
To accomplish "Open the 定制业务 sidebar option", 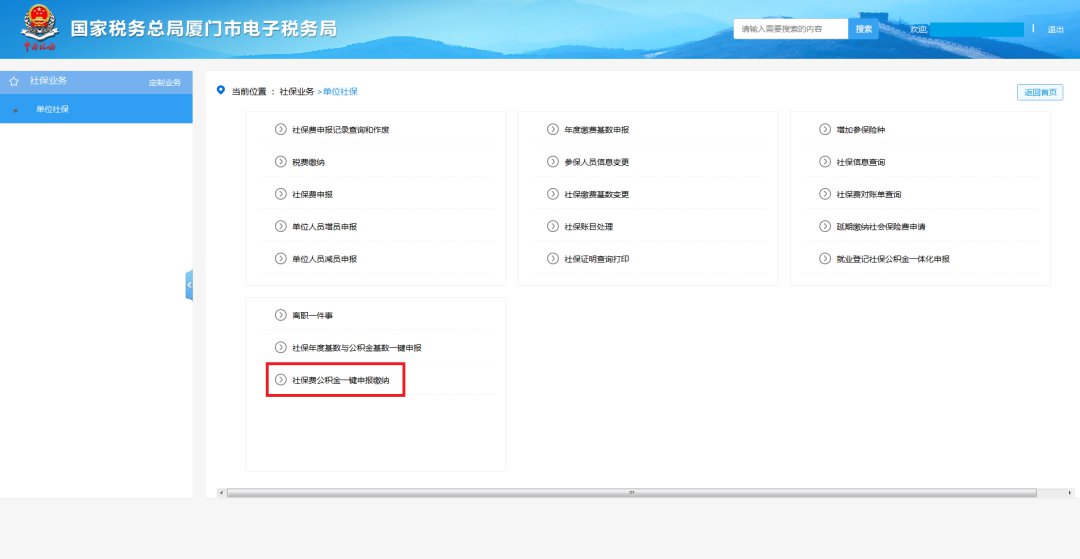I will click(x=164, y=82).
